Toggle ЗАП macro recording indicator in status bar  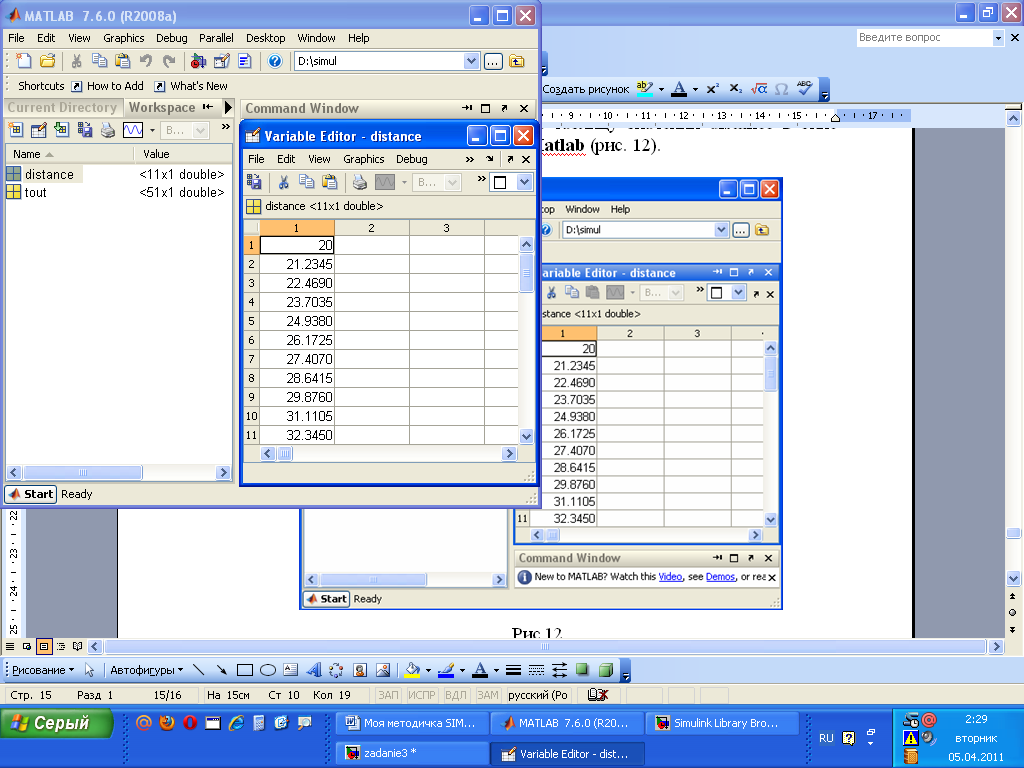389,695
